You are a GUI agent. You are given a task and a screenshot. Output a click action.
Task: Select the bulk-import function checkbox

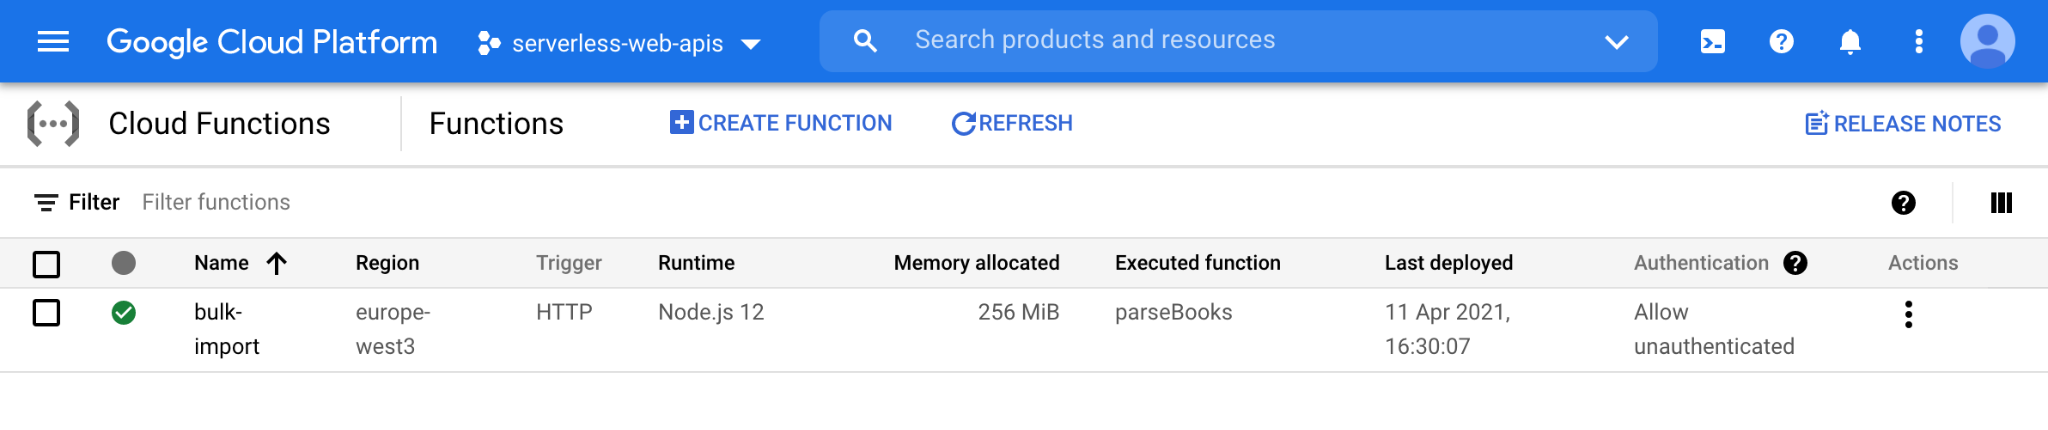47,313
